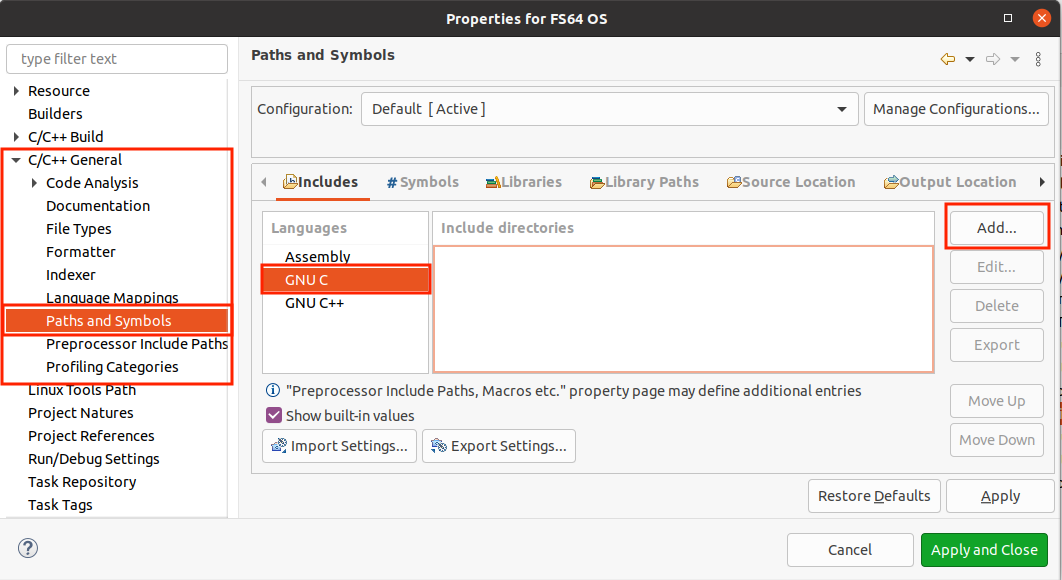Click the forward navigation arrow icon
Viewport: 1062px width, 580px height.
[993, 60]
